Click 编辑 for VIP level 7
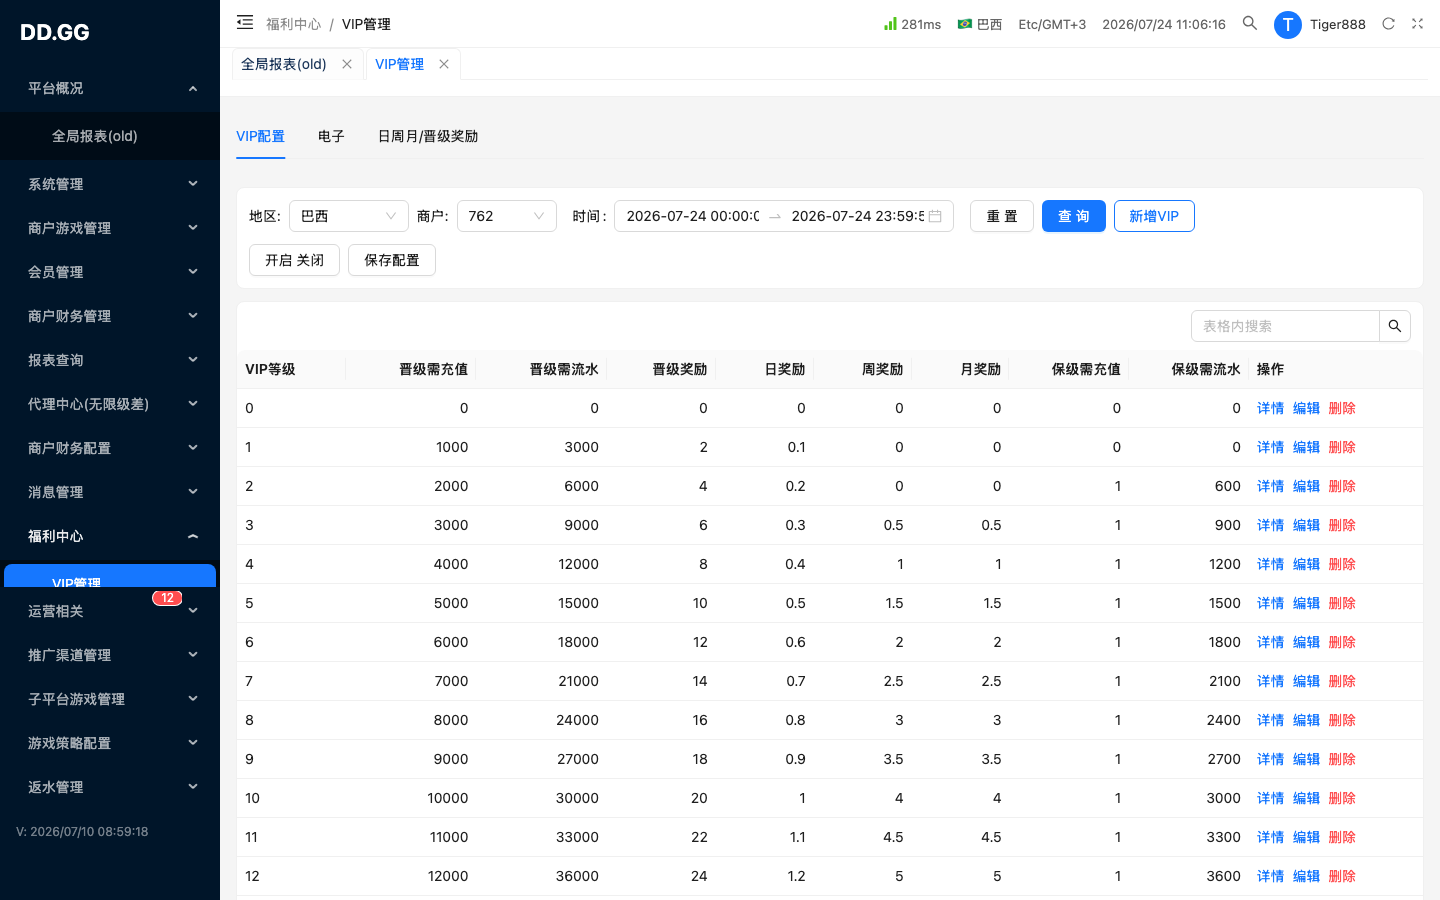1440x900 pixels. (x=1306, y=681)
